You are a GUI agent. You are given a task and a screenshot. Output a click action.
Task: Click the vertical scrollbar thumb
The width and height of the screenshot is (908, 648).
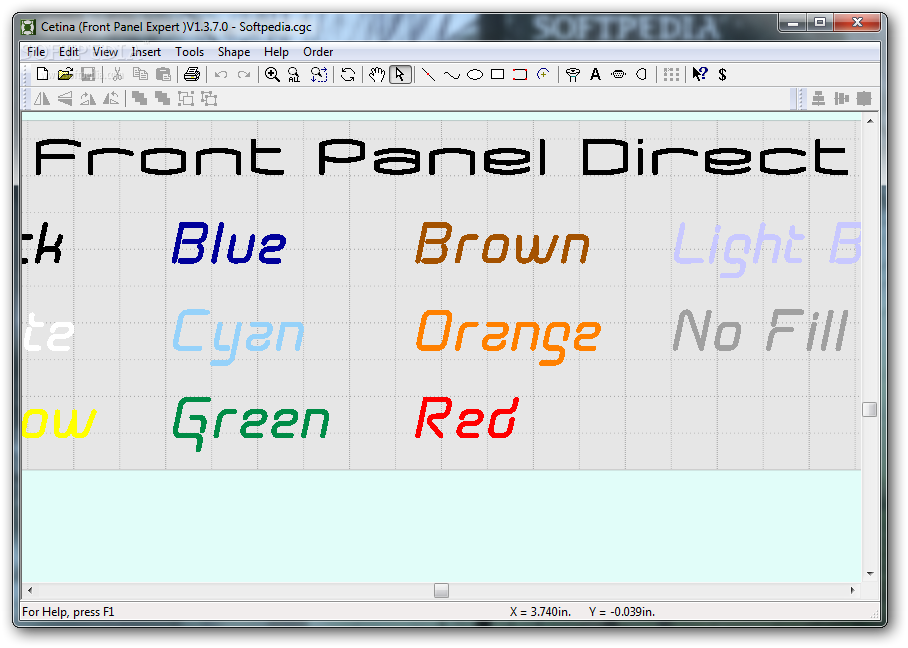tap(870, 409)
